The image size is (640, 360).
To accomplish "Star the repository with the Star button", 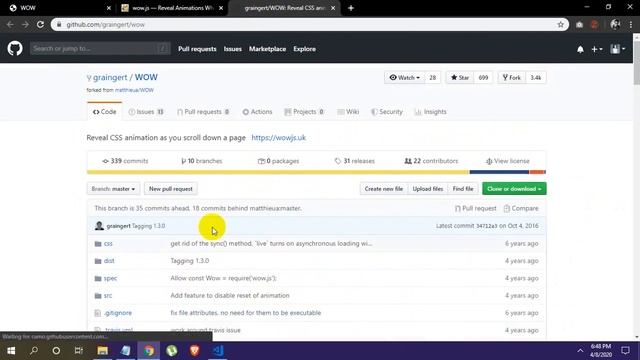I will click(x=460, y=78).
